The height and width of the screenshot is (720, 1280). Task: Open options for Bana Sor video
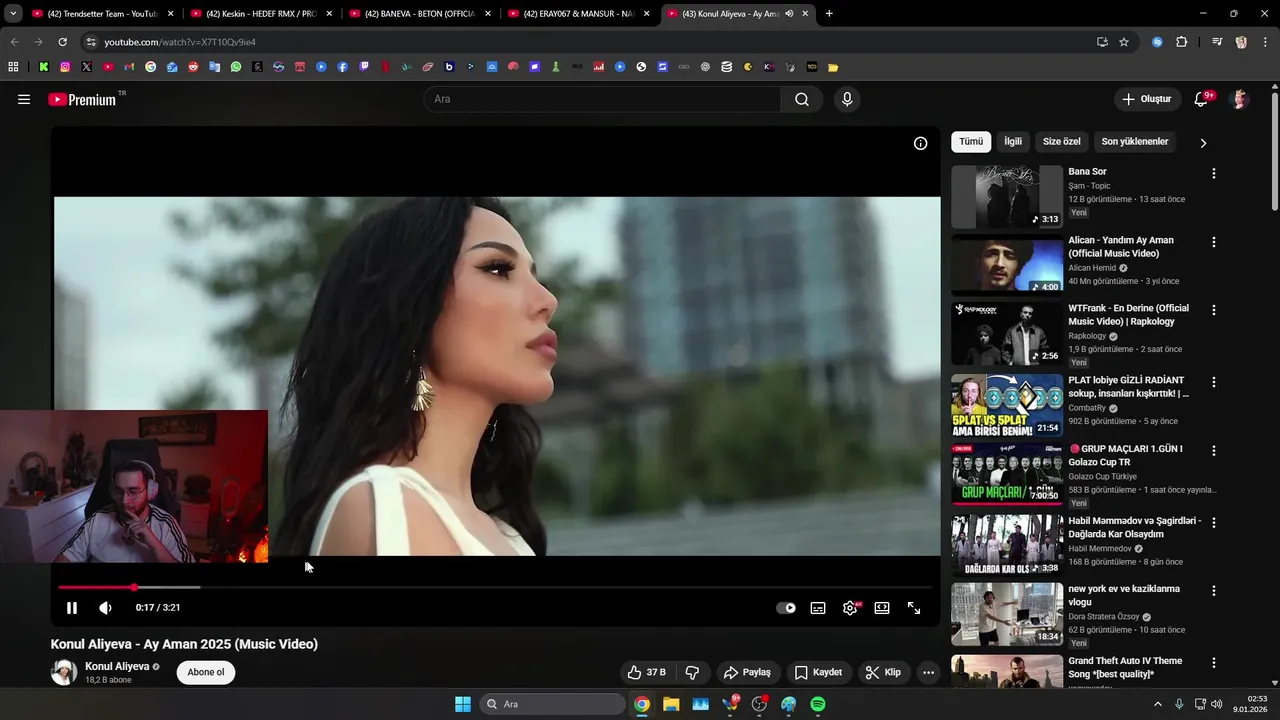click(x=1214, y=173)
